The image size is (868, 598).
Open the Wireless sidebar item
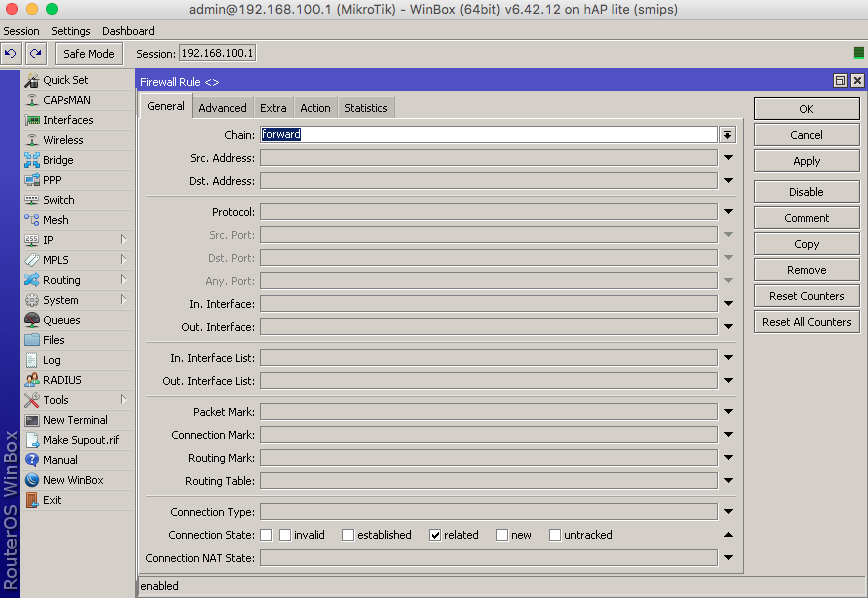click(x=78, y=140)
